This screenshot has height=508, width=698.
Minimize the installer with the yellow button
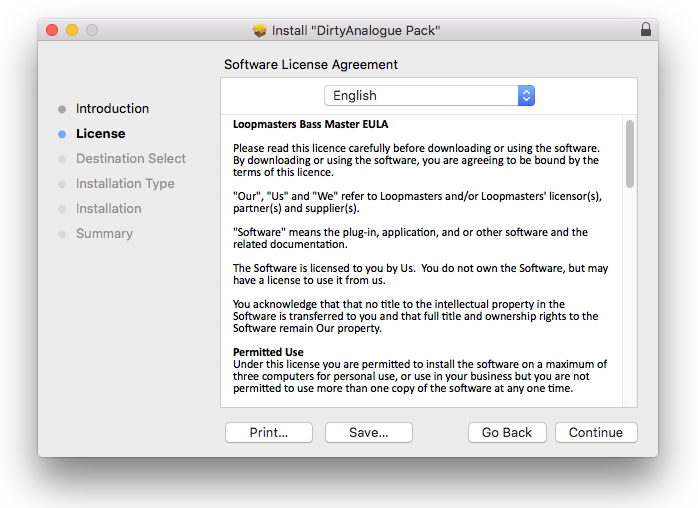(x=72, y=30)
